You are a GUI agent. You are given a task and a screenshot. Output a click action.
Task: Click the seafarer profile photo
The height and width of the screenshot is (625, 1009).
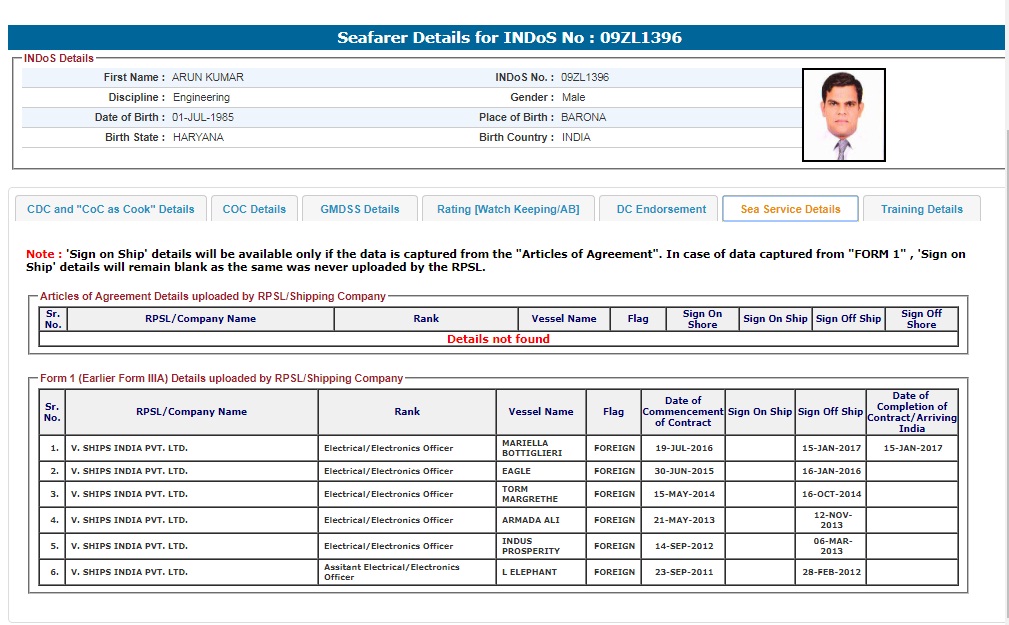click(843, 115)
